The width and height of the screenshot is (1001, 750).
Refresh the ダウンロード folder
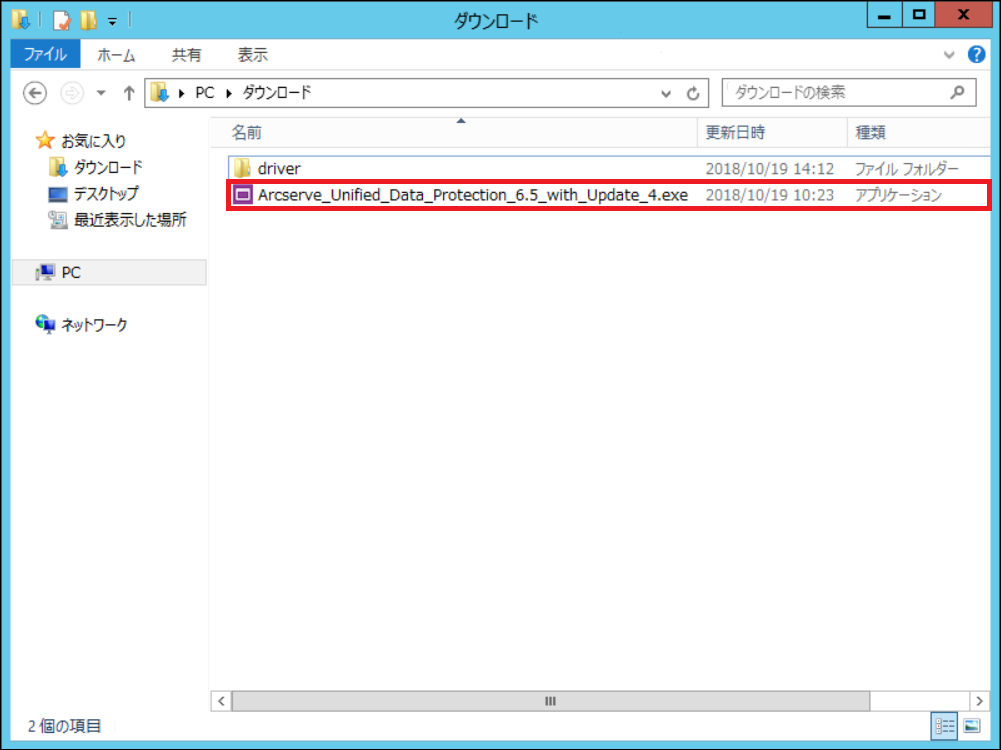(693, 94)
